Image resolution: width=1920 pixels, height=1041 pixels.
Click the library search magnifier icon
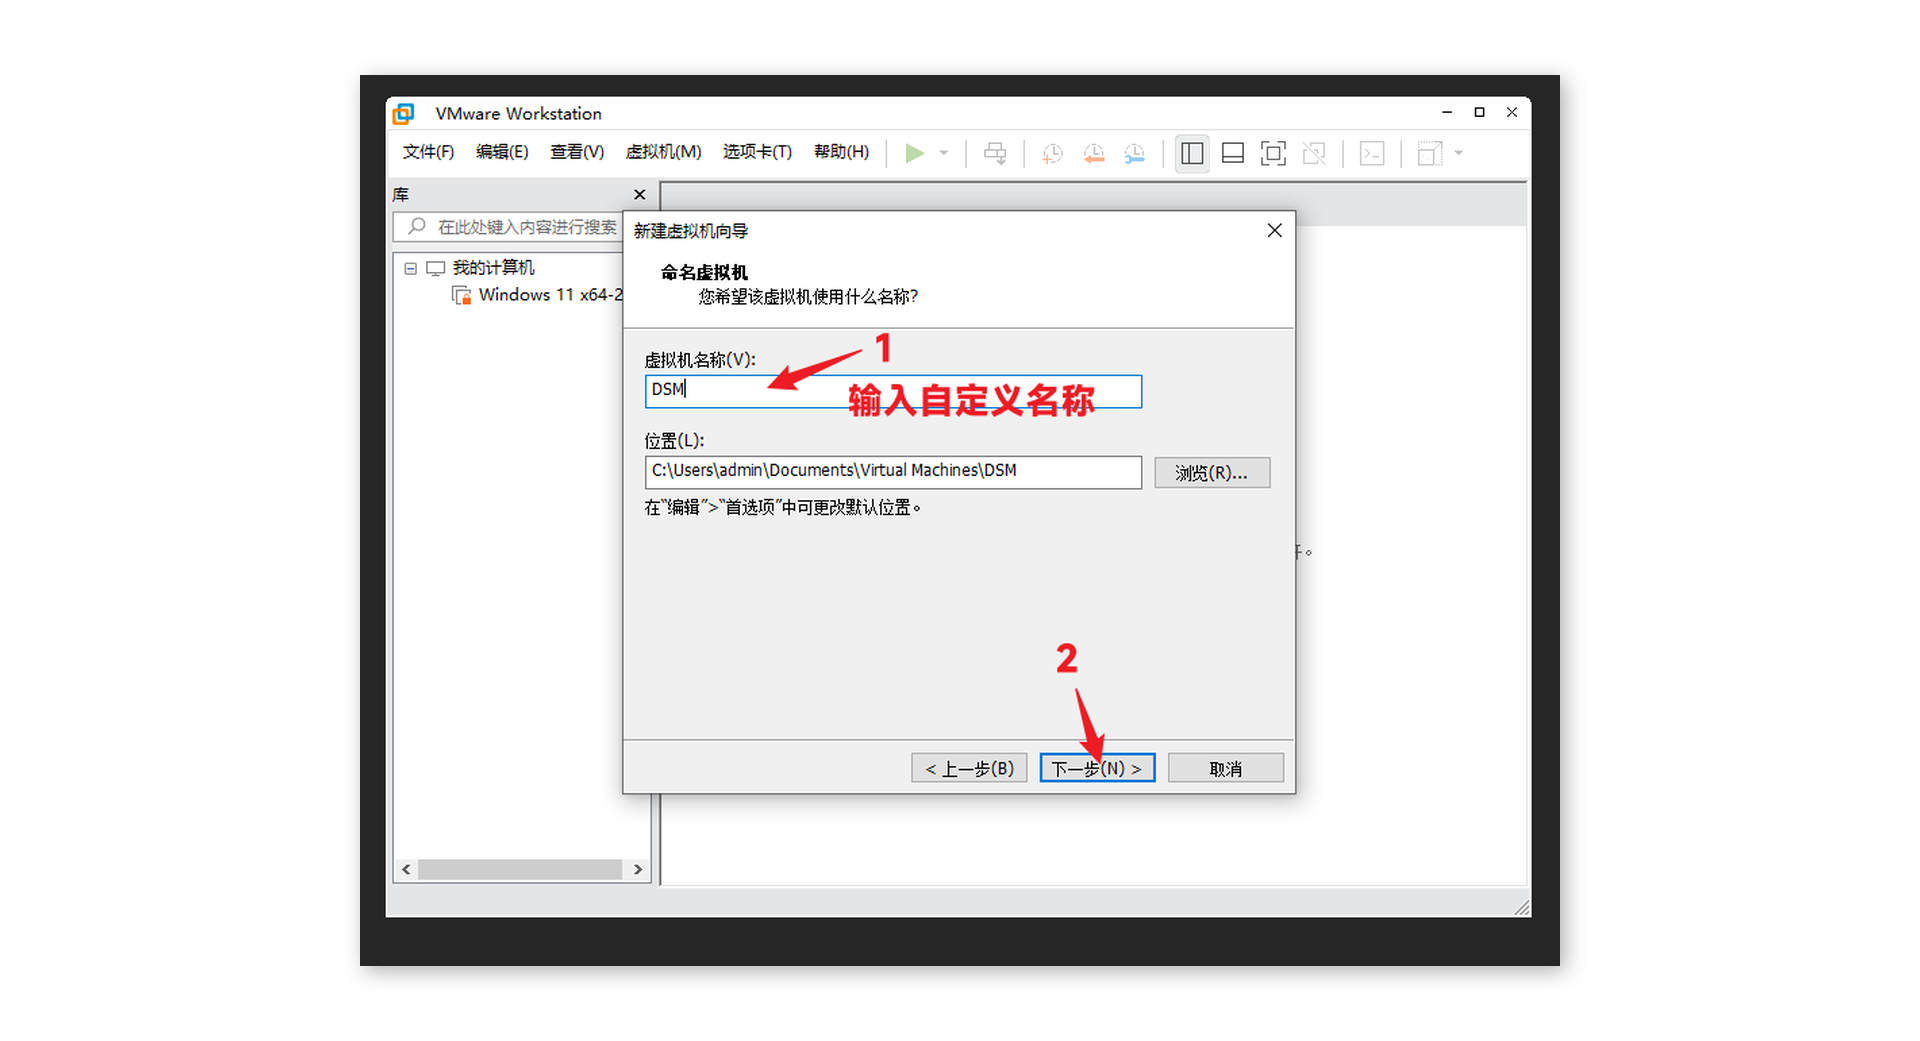(417, 227)
